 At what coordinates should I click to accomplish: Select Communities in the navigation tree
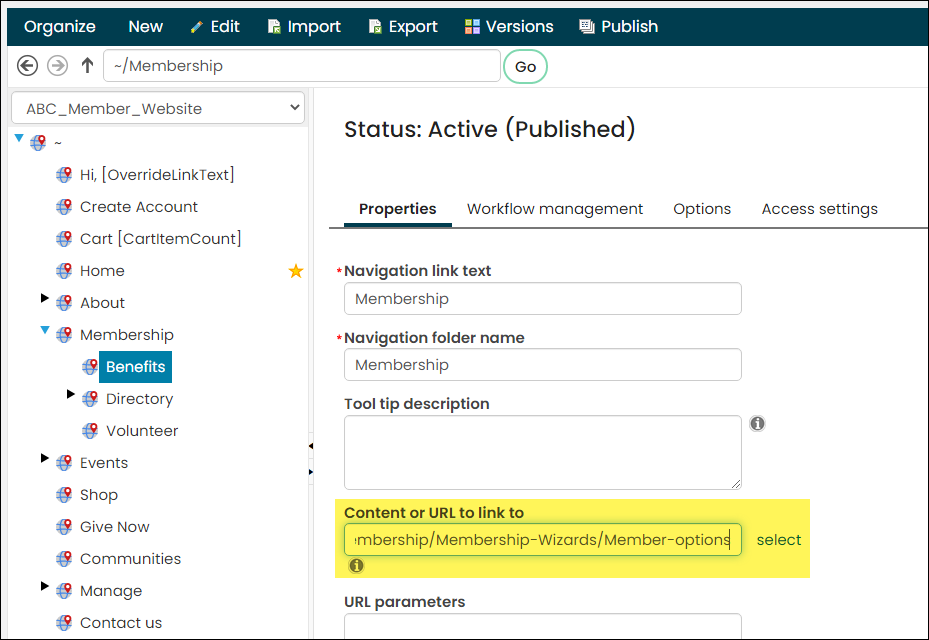click(x=130, y=559)
